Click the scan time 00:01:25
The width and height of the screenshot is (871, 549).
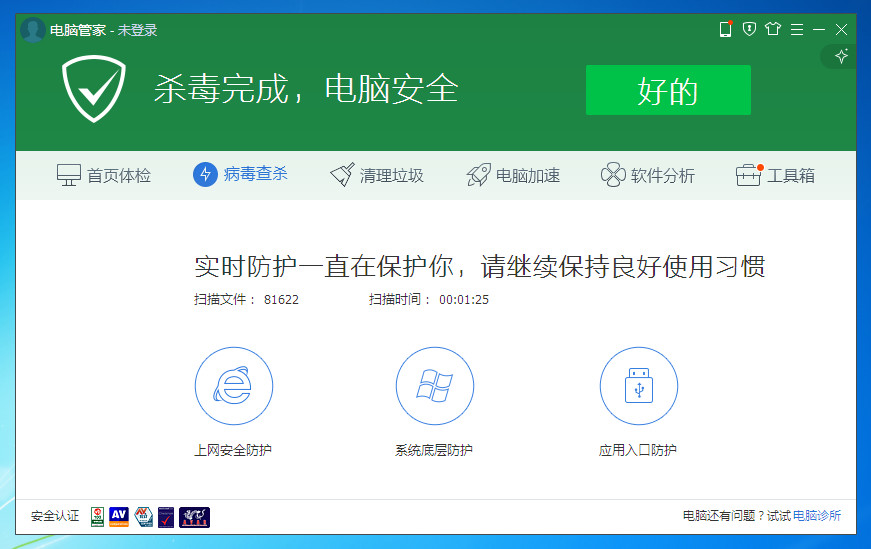click(464, 300)
